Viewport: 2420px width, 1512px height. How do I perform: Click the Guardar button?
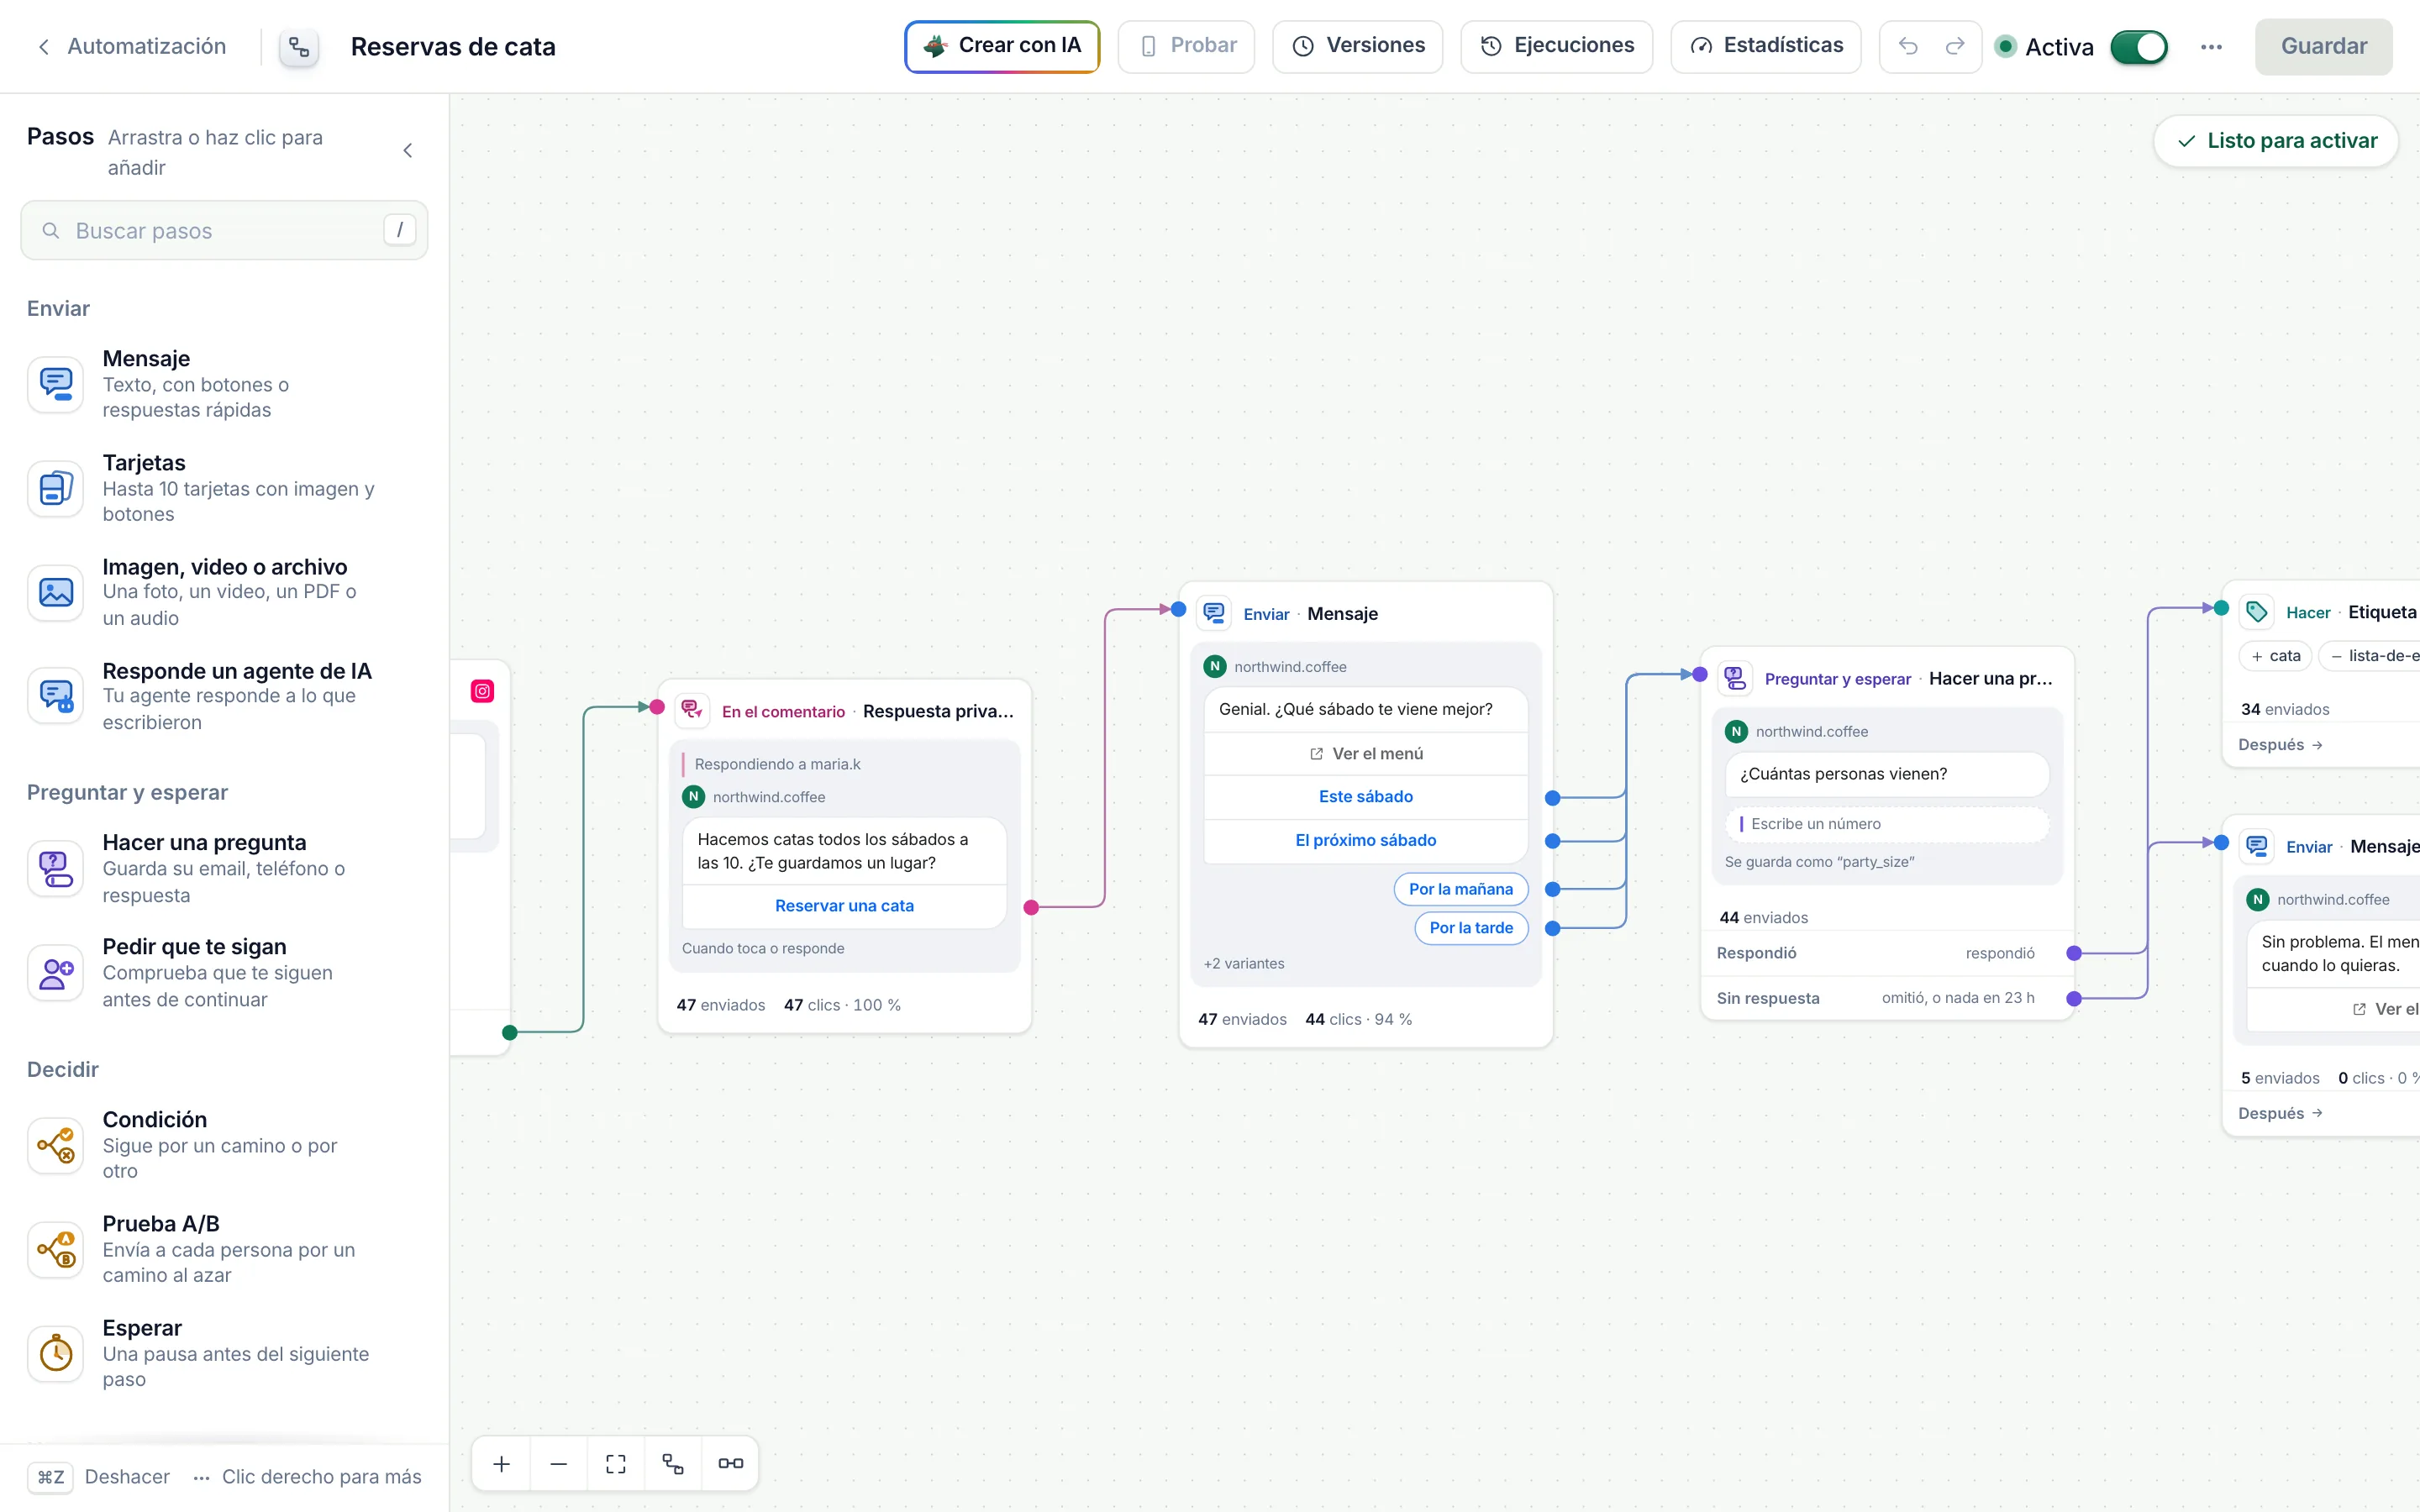pos(2323,46)
